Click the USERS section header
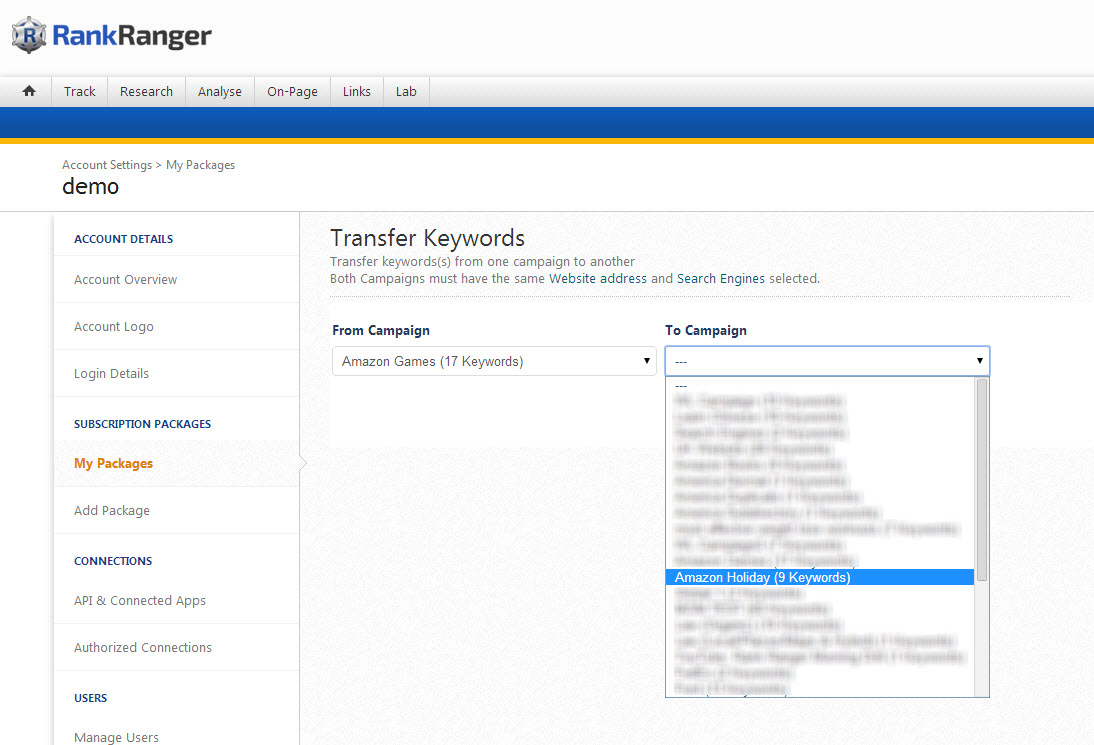The height and width of the screenshot is (745, 1094). pos(91,698)
